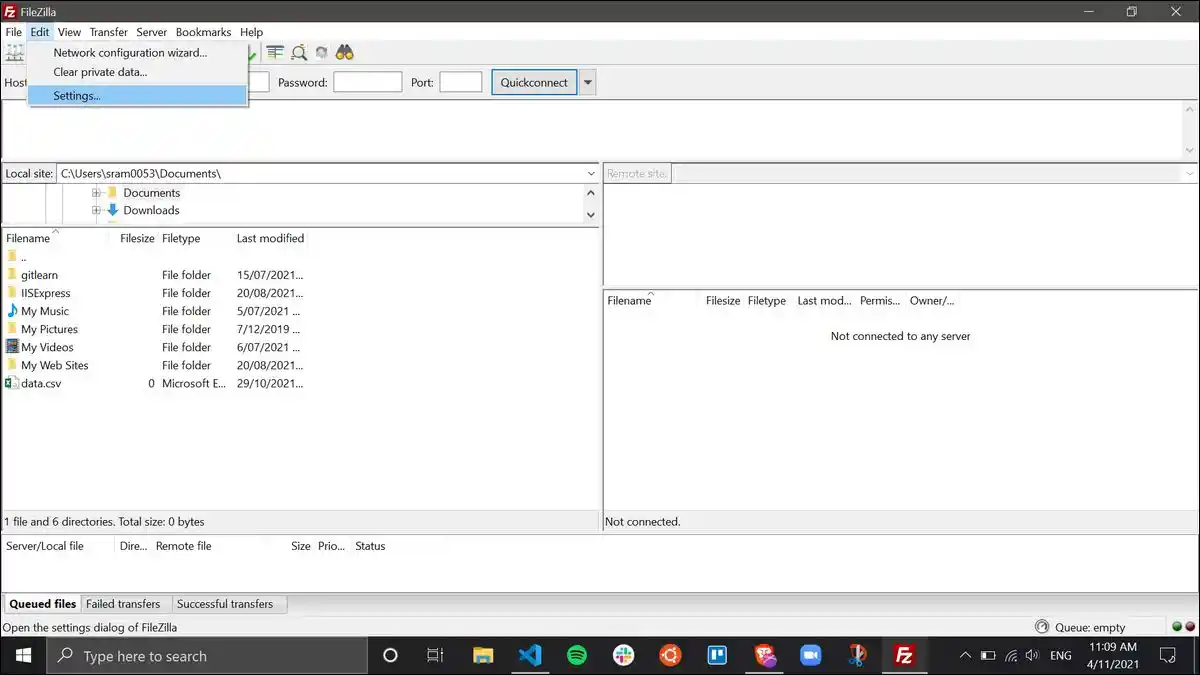Image resolution: width=1200 pixels, height=675 pixels.
Task: Open the Bookmarks menu
Action: tap(203, 32)
